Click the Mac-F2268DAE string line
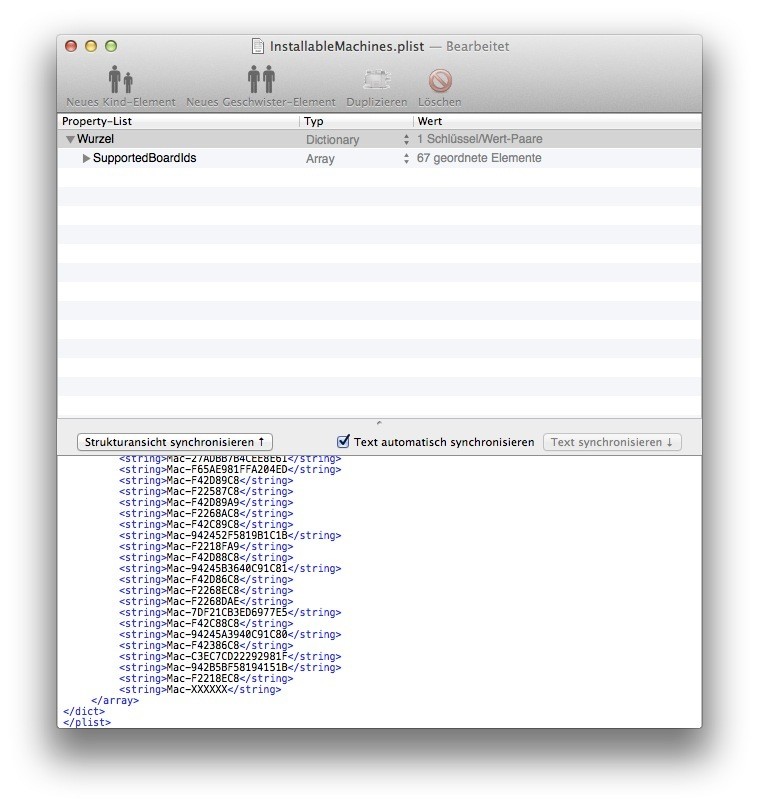Viewport: 759px width, 807px height. 206,601
